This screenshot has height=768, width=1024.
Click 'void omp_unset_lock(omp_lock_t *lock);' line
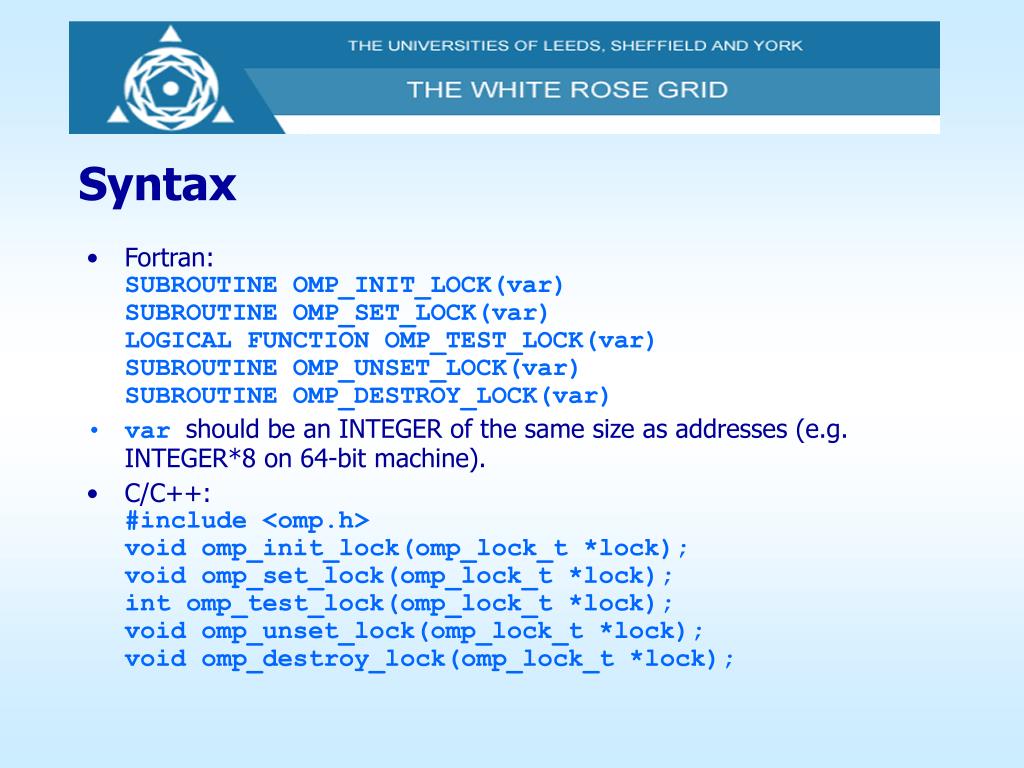[x=414, y=631]
